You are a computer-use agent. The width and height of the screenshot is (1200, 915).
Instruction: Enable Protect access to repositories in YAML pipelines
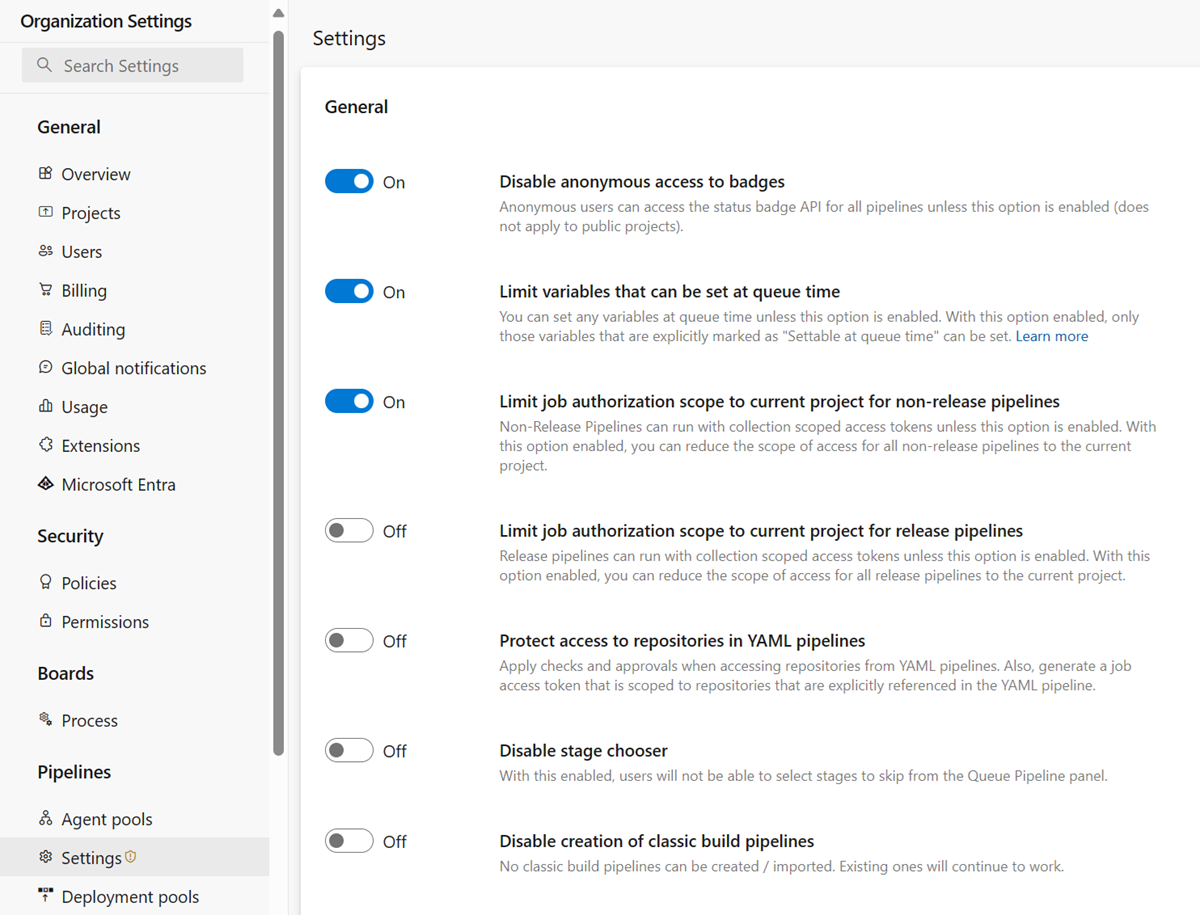click(349, 641)
